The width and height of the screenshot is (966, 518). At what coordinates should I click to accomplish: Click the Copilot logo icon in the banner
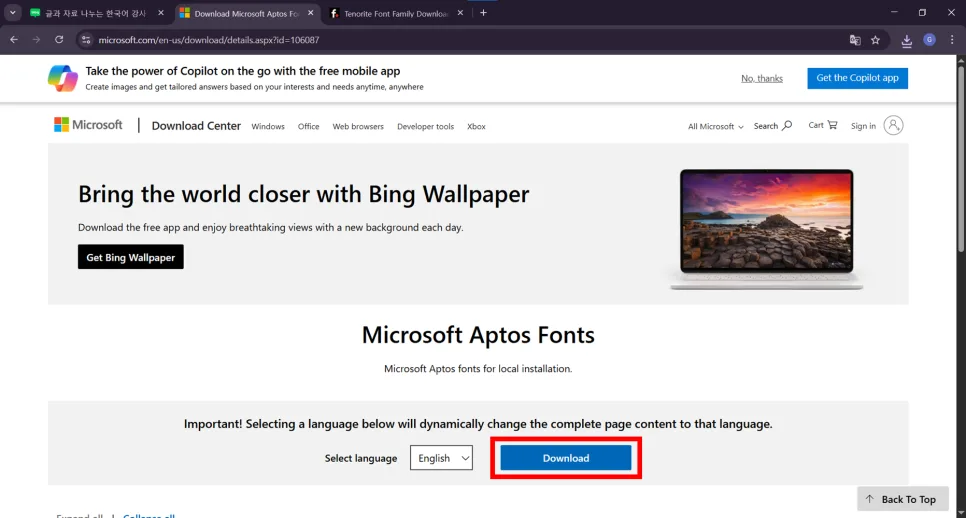[63, 79]
